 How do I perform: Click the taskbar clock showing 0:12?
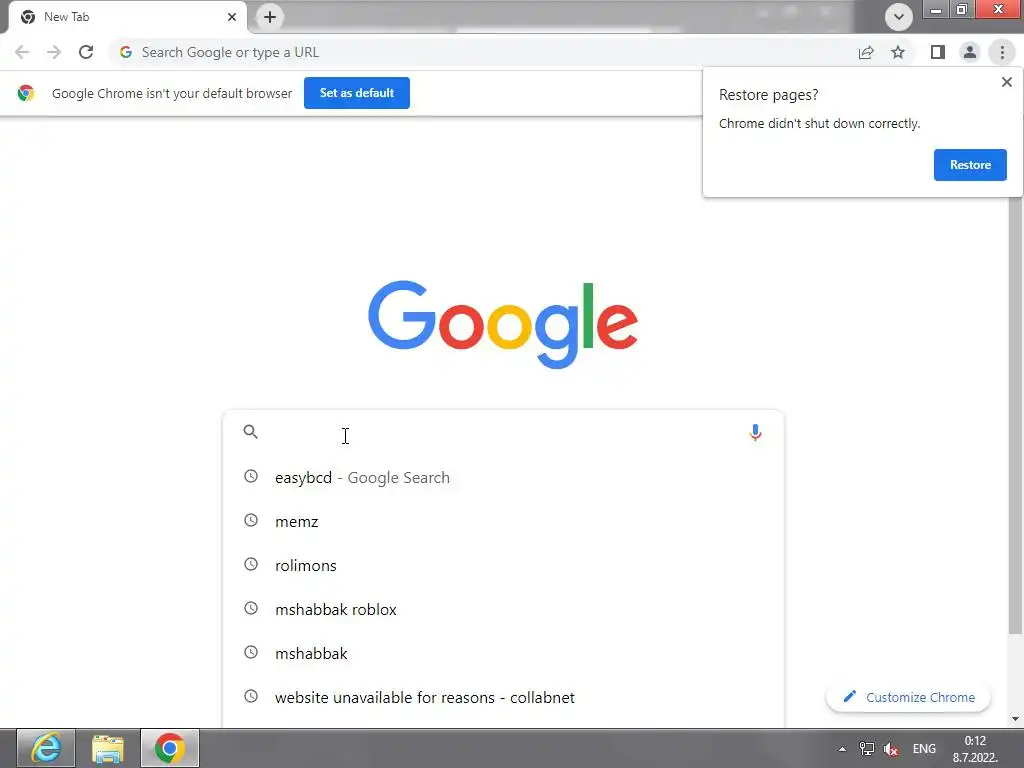point(975,749)
